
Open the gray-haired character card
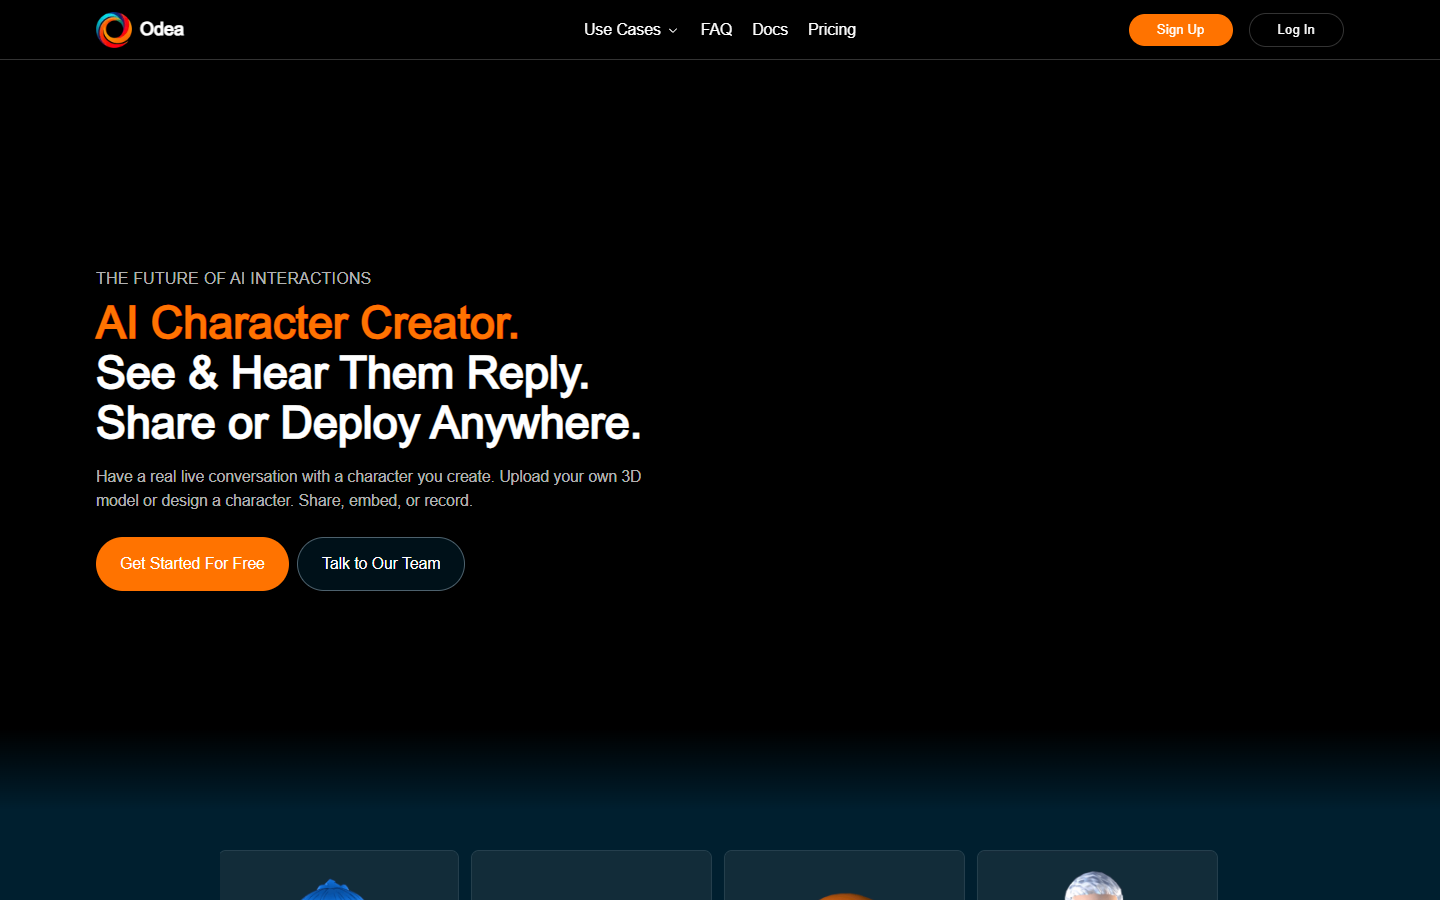pyautogui.click(x=1097, y=875)
